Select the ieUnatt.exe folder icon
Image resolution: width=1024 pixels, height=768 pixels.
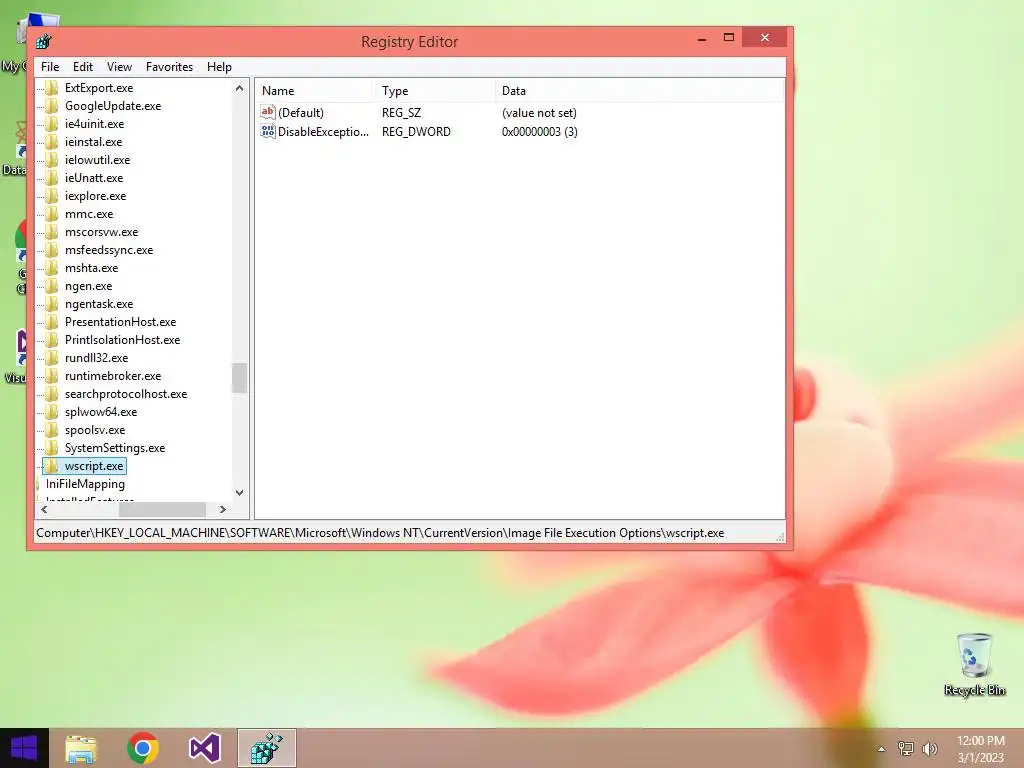click(52, 178)
